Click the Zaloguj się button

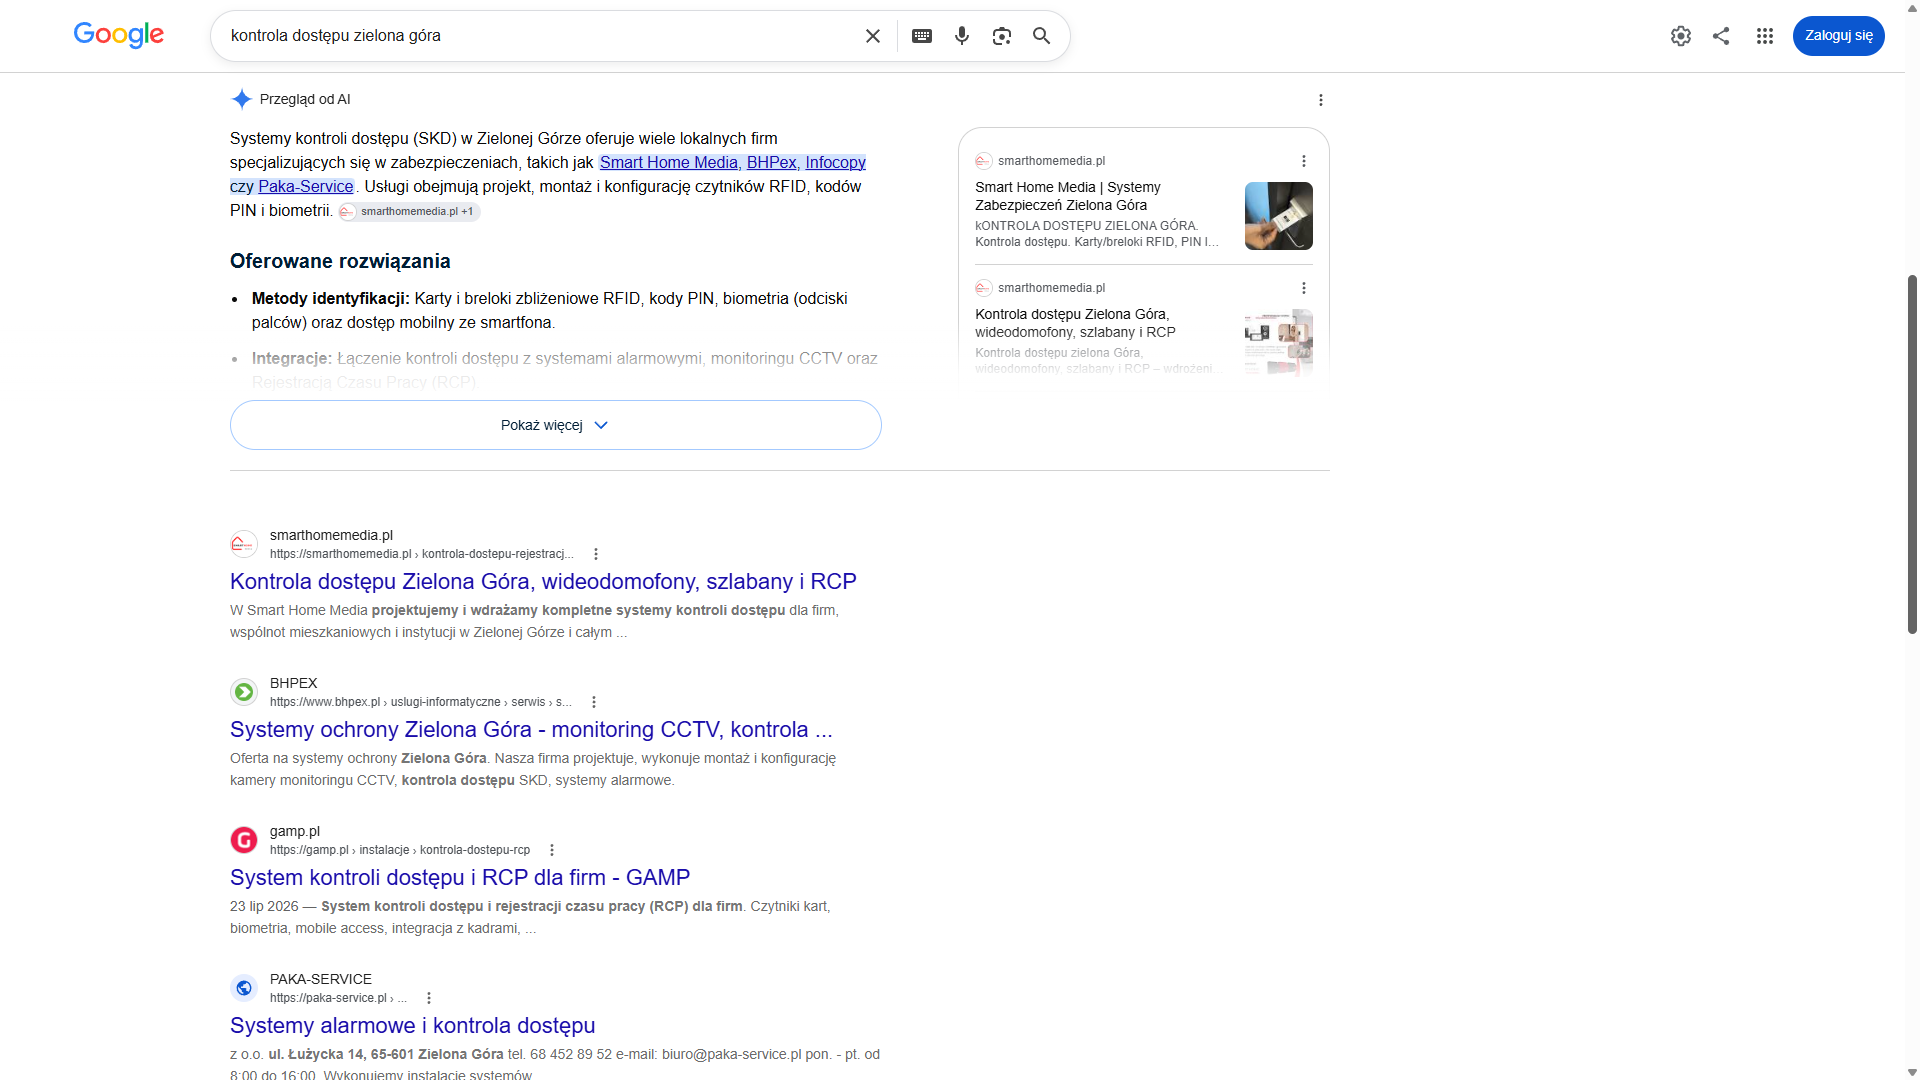pyautogui.click(x=1838, y=36)
